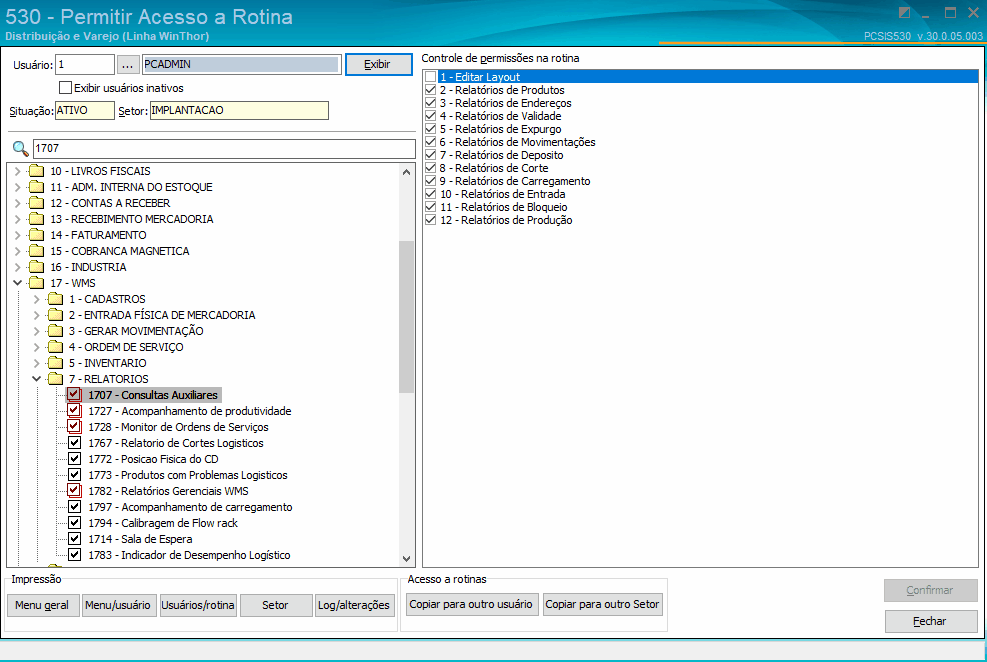Expand the 13 - RECEBIMENTO MERCADORIA node
This screenshot has width=987, height=662.
click(x=18, y=219)
